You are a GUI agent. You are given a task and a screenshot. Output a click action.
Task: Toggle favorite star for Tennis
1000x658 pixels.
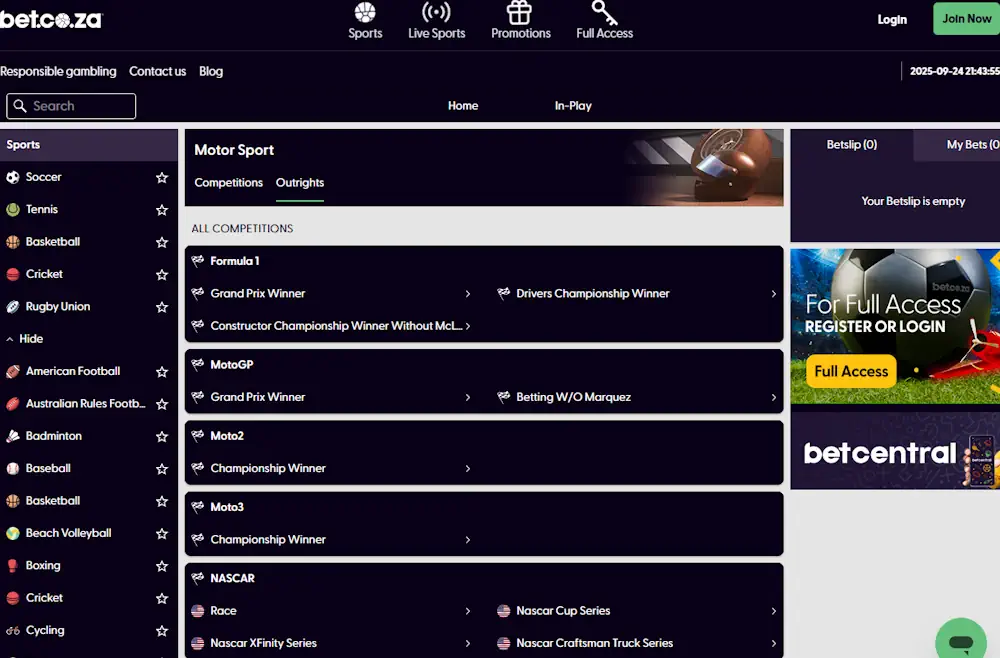point(162,210)
